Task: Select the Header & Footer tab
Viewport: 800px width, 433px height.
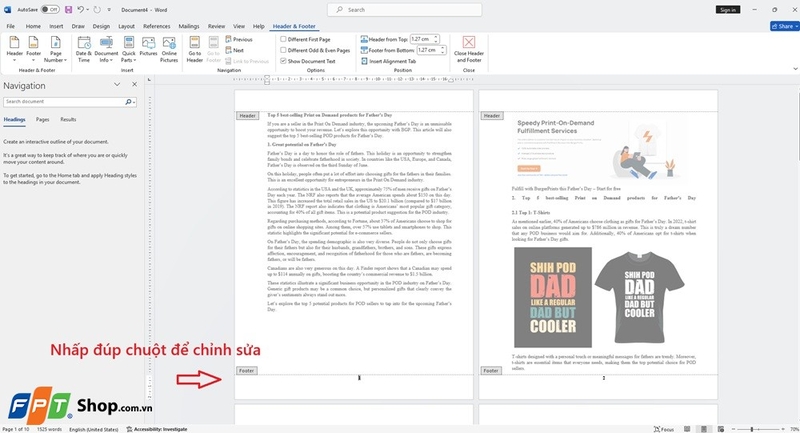Action: (x=294, y=26)
